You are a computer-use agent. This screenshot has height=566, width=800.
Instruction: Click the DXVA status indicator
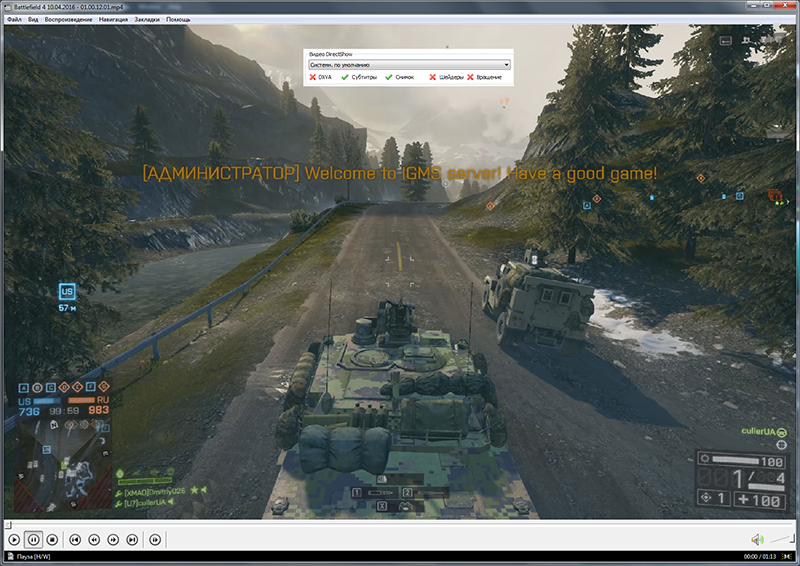click(321, 77)
